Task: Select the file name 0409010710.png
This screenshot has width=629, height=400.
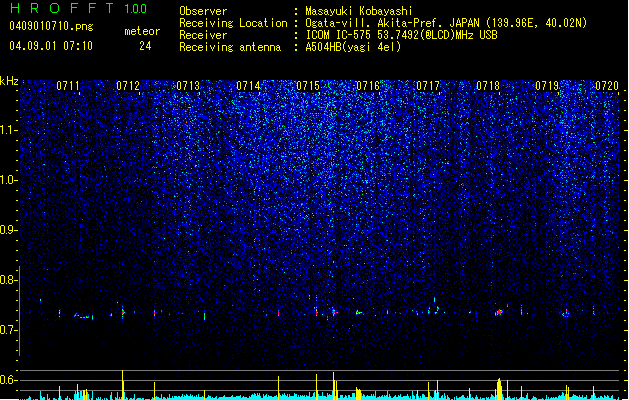Action: click(x=51, y=27)
